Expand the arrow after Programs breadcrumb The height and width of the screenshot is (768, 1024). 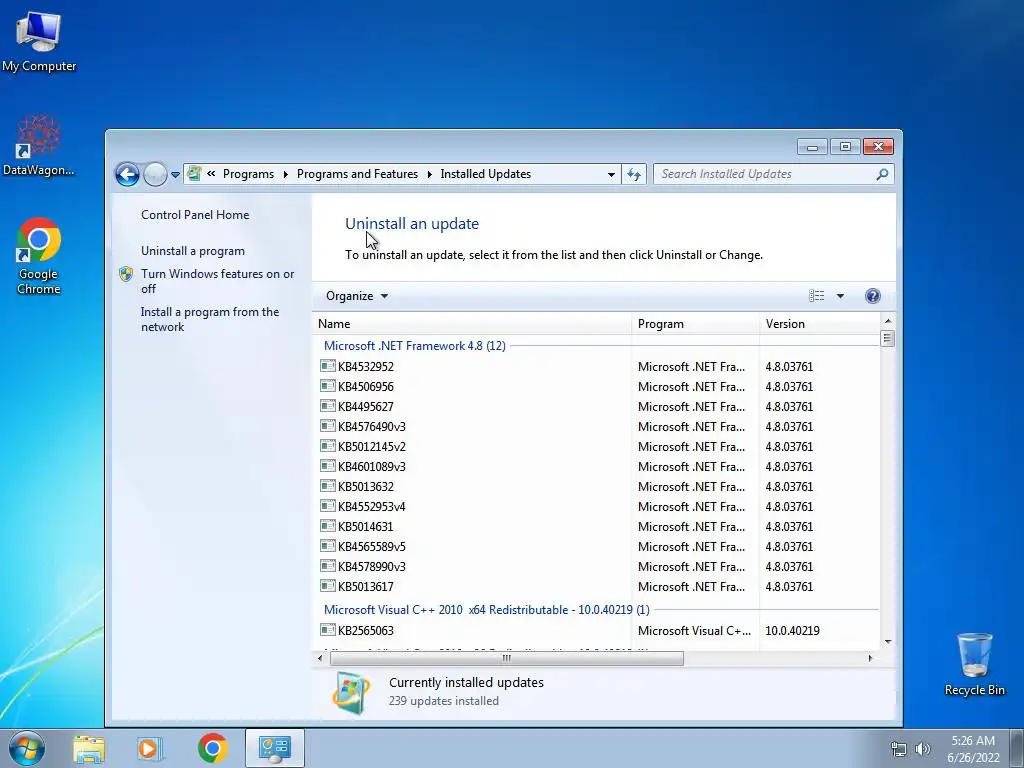[285, 174]
